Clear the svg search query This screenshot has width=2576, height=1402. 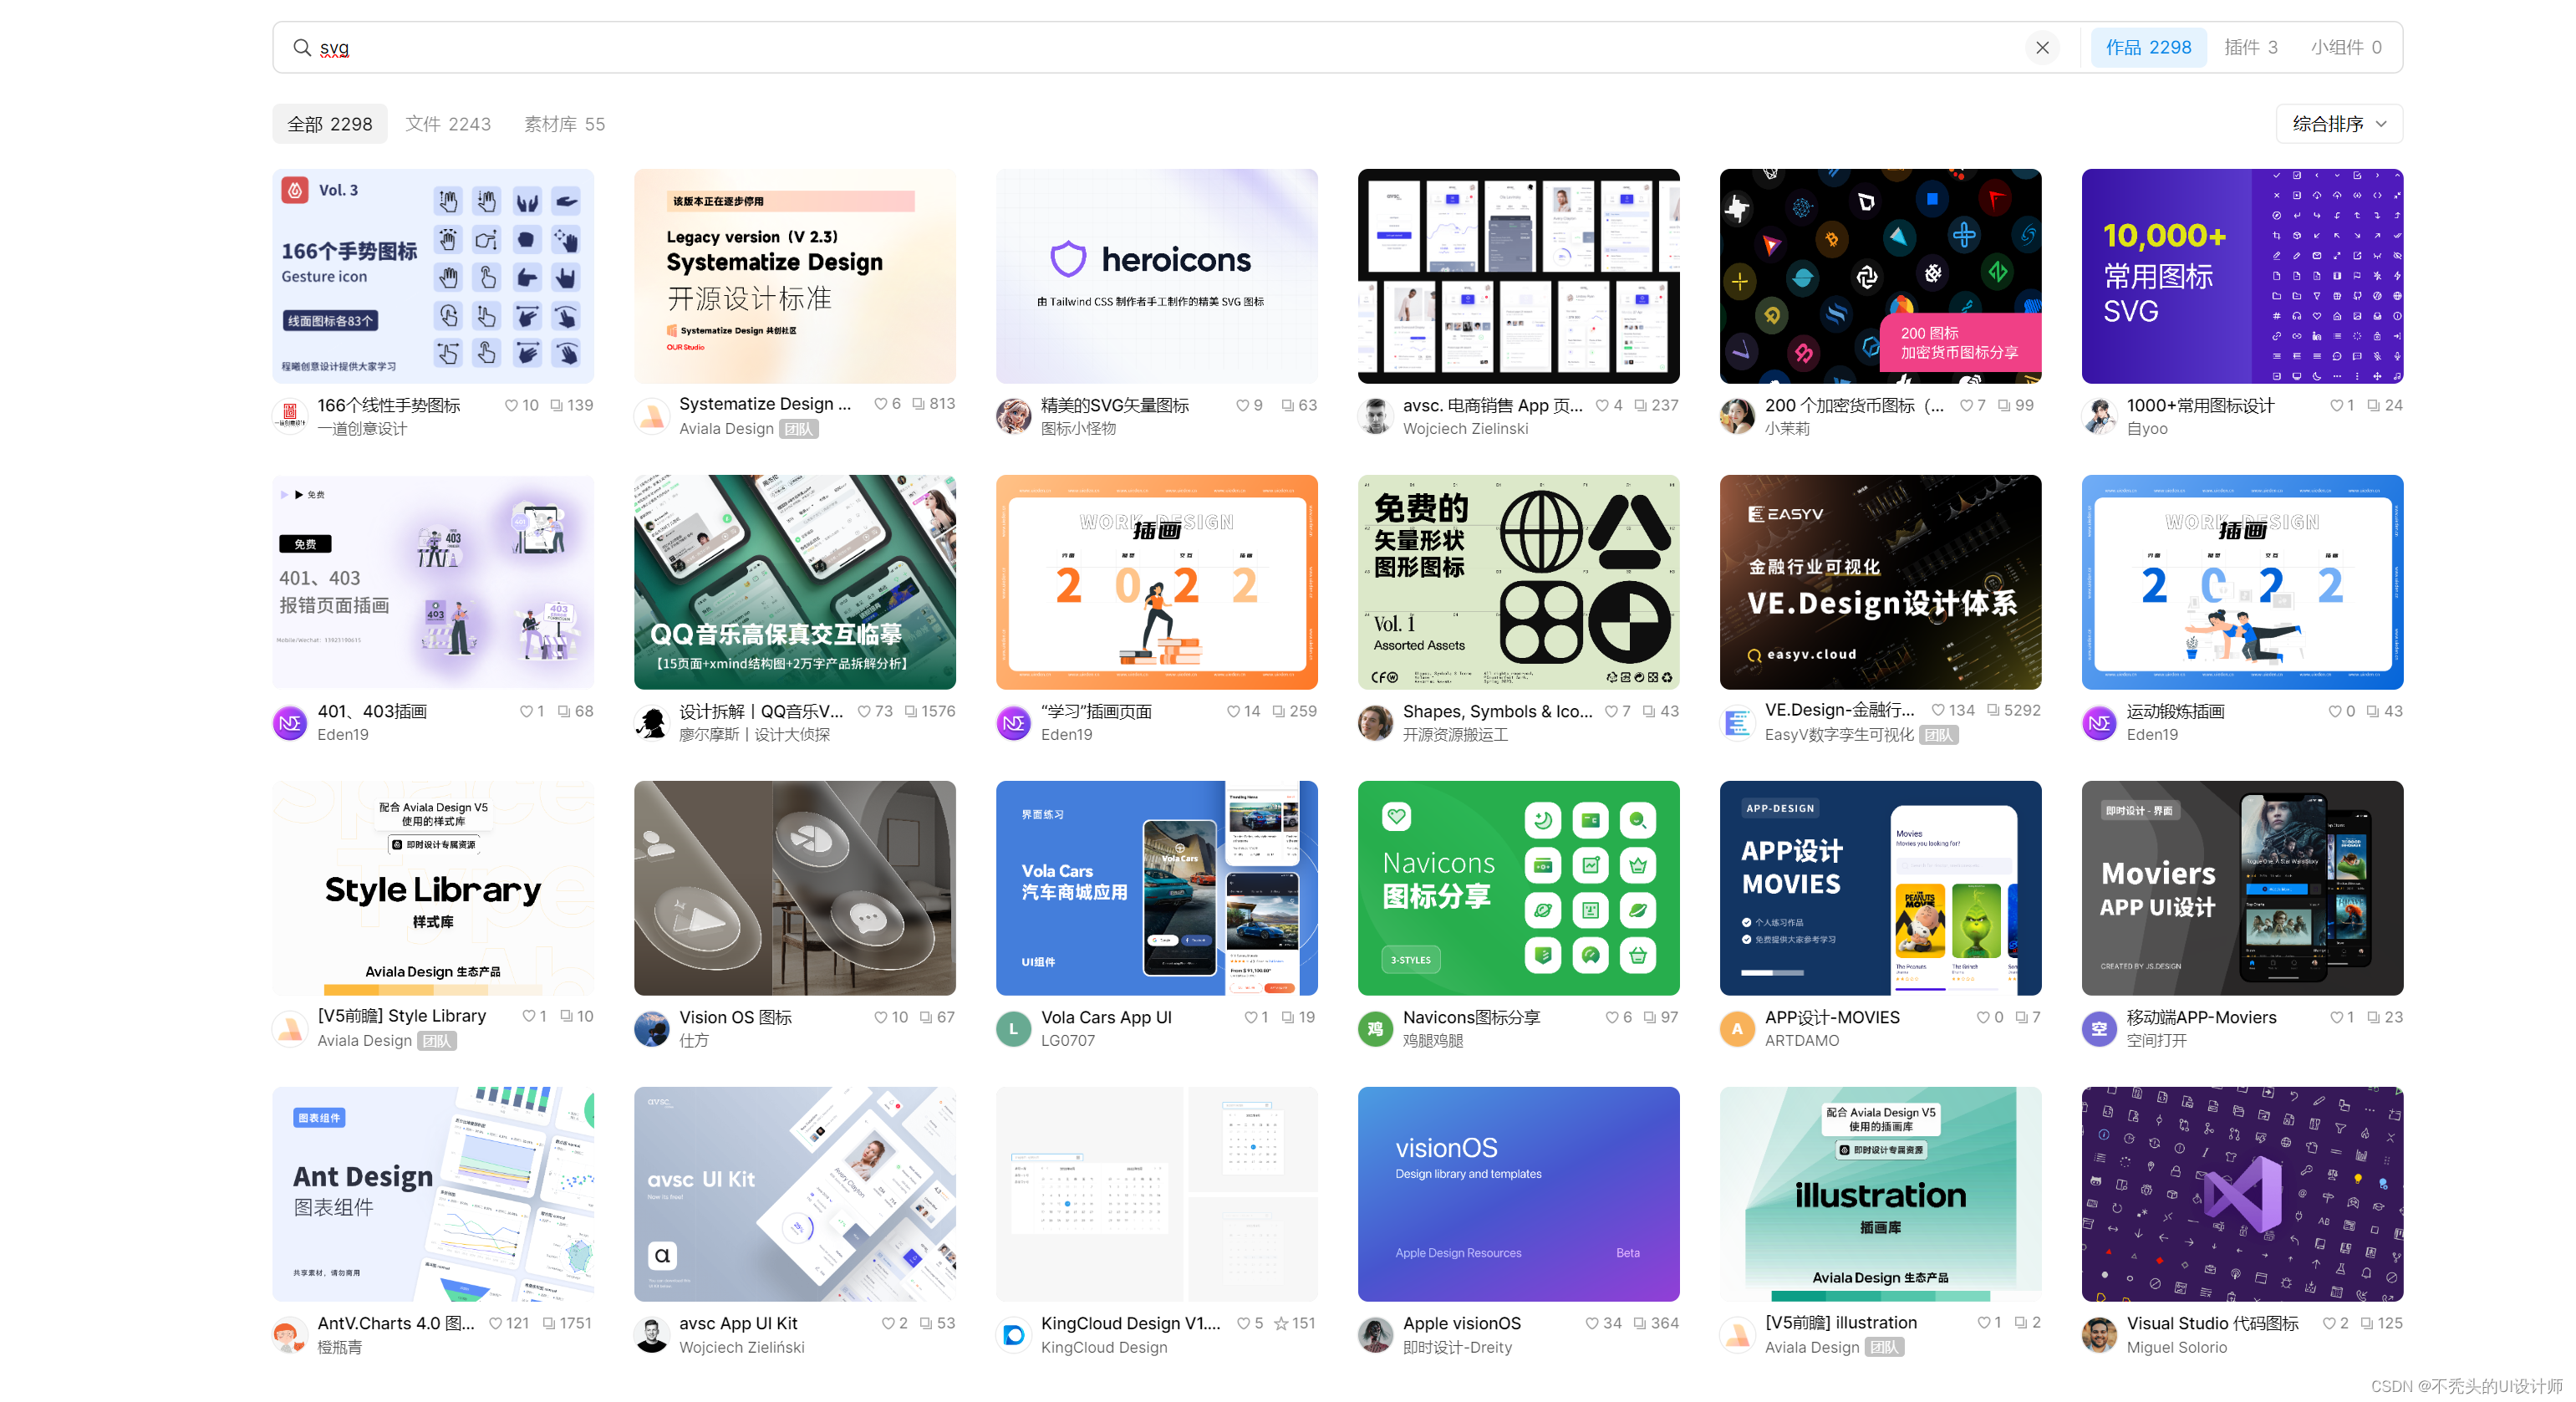coord(2042,47)
